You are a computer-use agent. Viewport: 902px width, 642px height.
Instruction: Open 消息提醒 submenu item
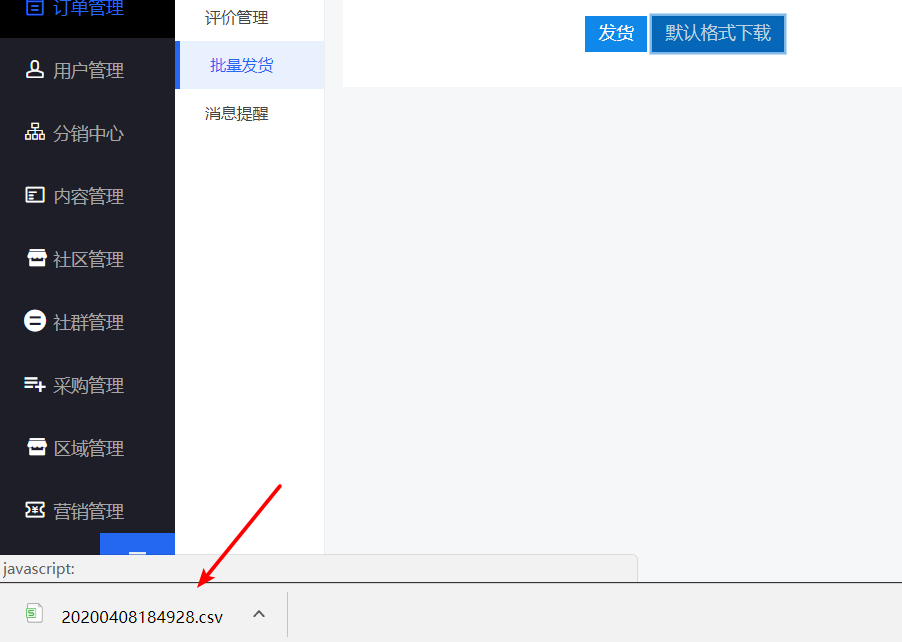click(x=236, y=113)
